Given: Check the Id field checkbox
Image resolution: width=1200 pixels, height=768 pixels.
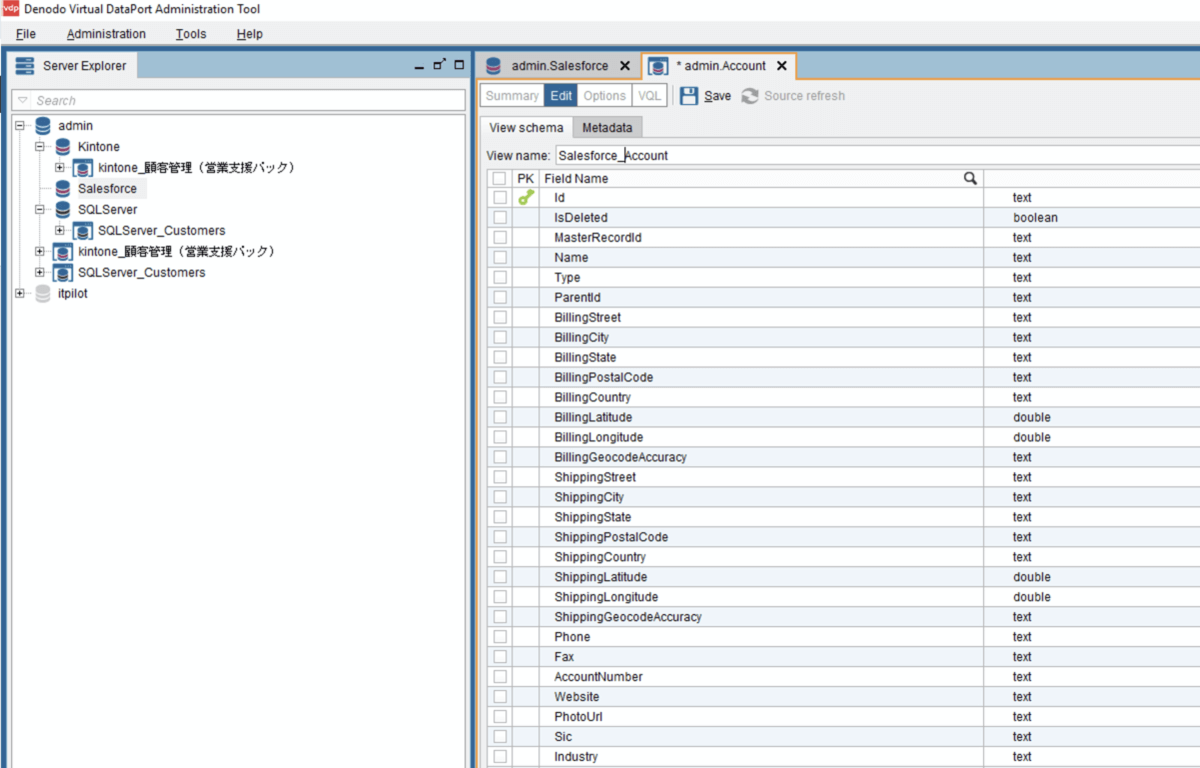Looking at the screenshot, I should click(x=499, y=198).
